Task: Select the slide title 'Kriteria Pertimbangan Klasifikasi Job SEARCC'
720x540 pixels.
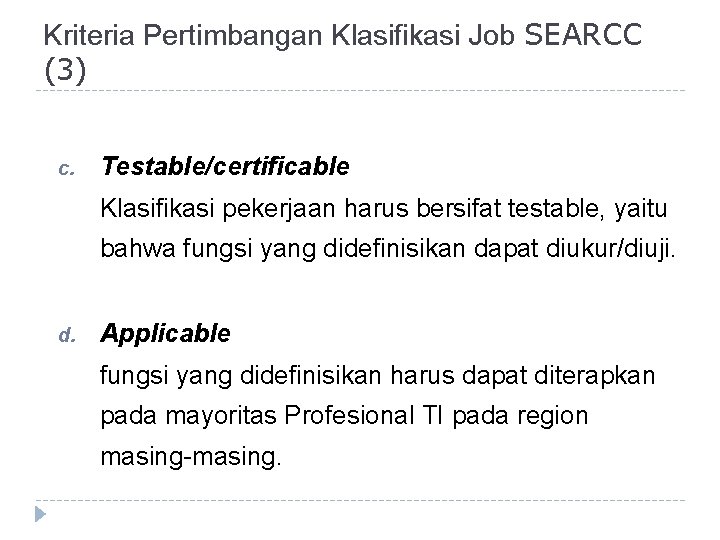Action: pos(343,35)
